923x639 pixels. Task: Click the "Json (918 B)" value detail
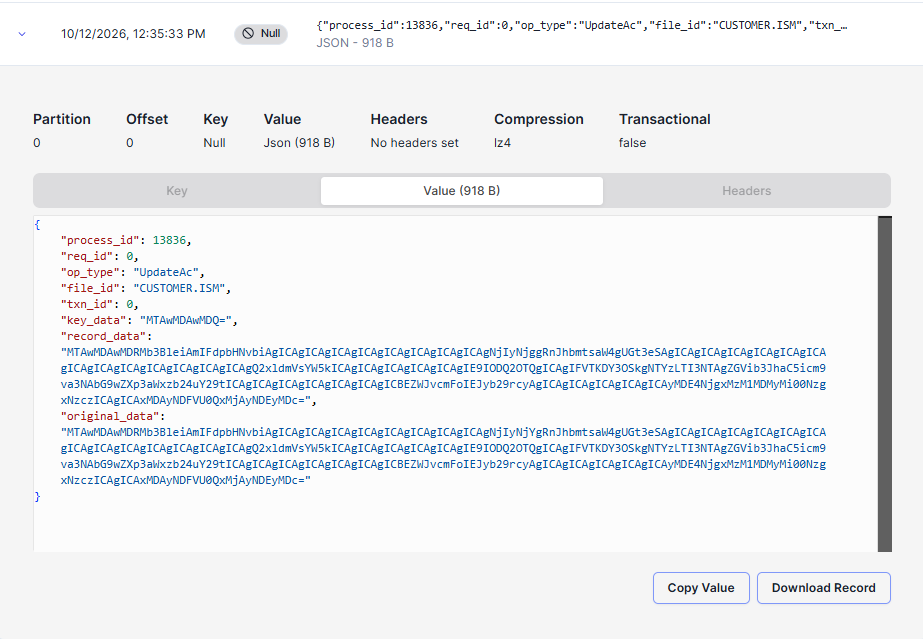[x=299, y=142]
